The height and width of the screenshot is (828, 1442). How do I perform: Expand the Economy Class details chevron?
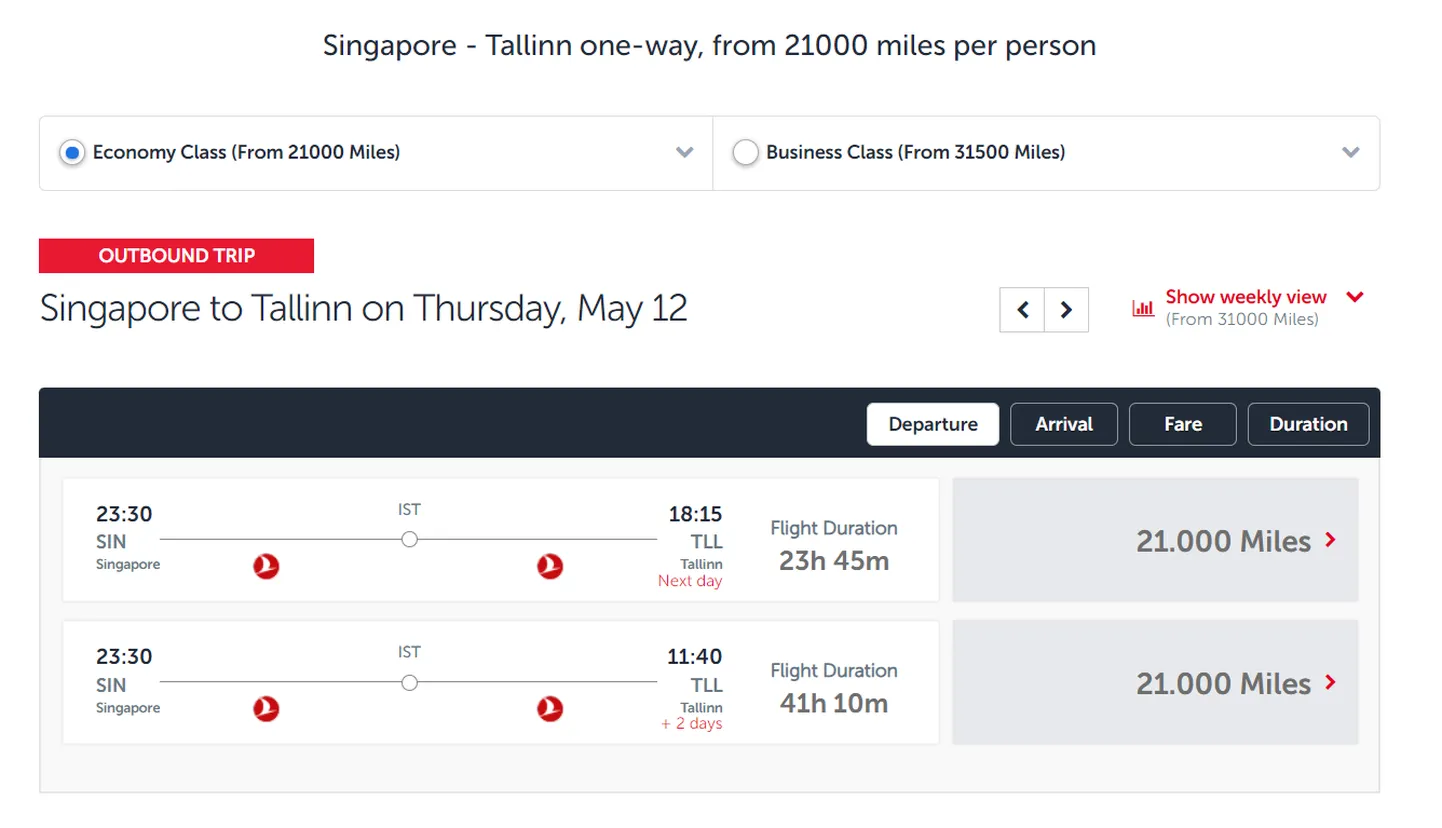[684, 153]
